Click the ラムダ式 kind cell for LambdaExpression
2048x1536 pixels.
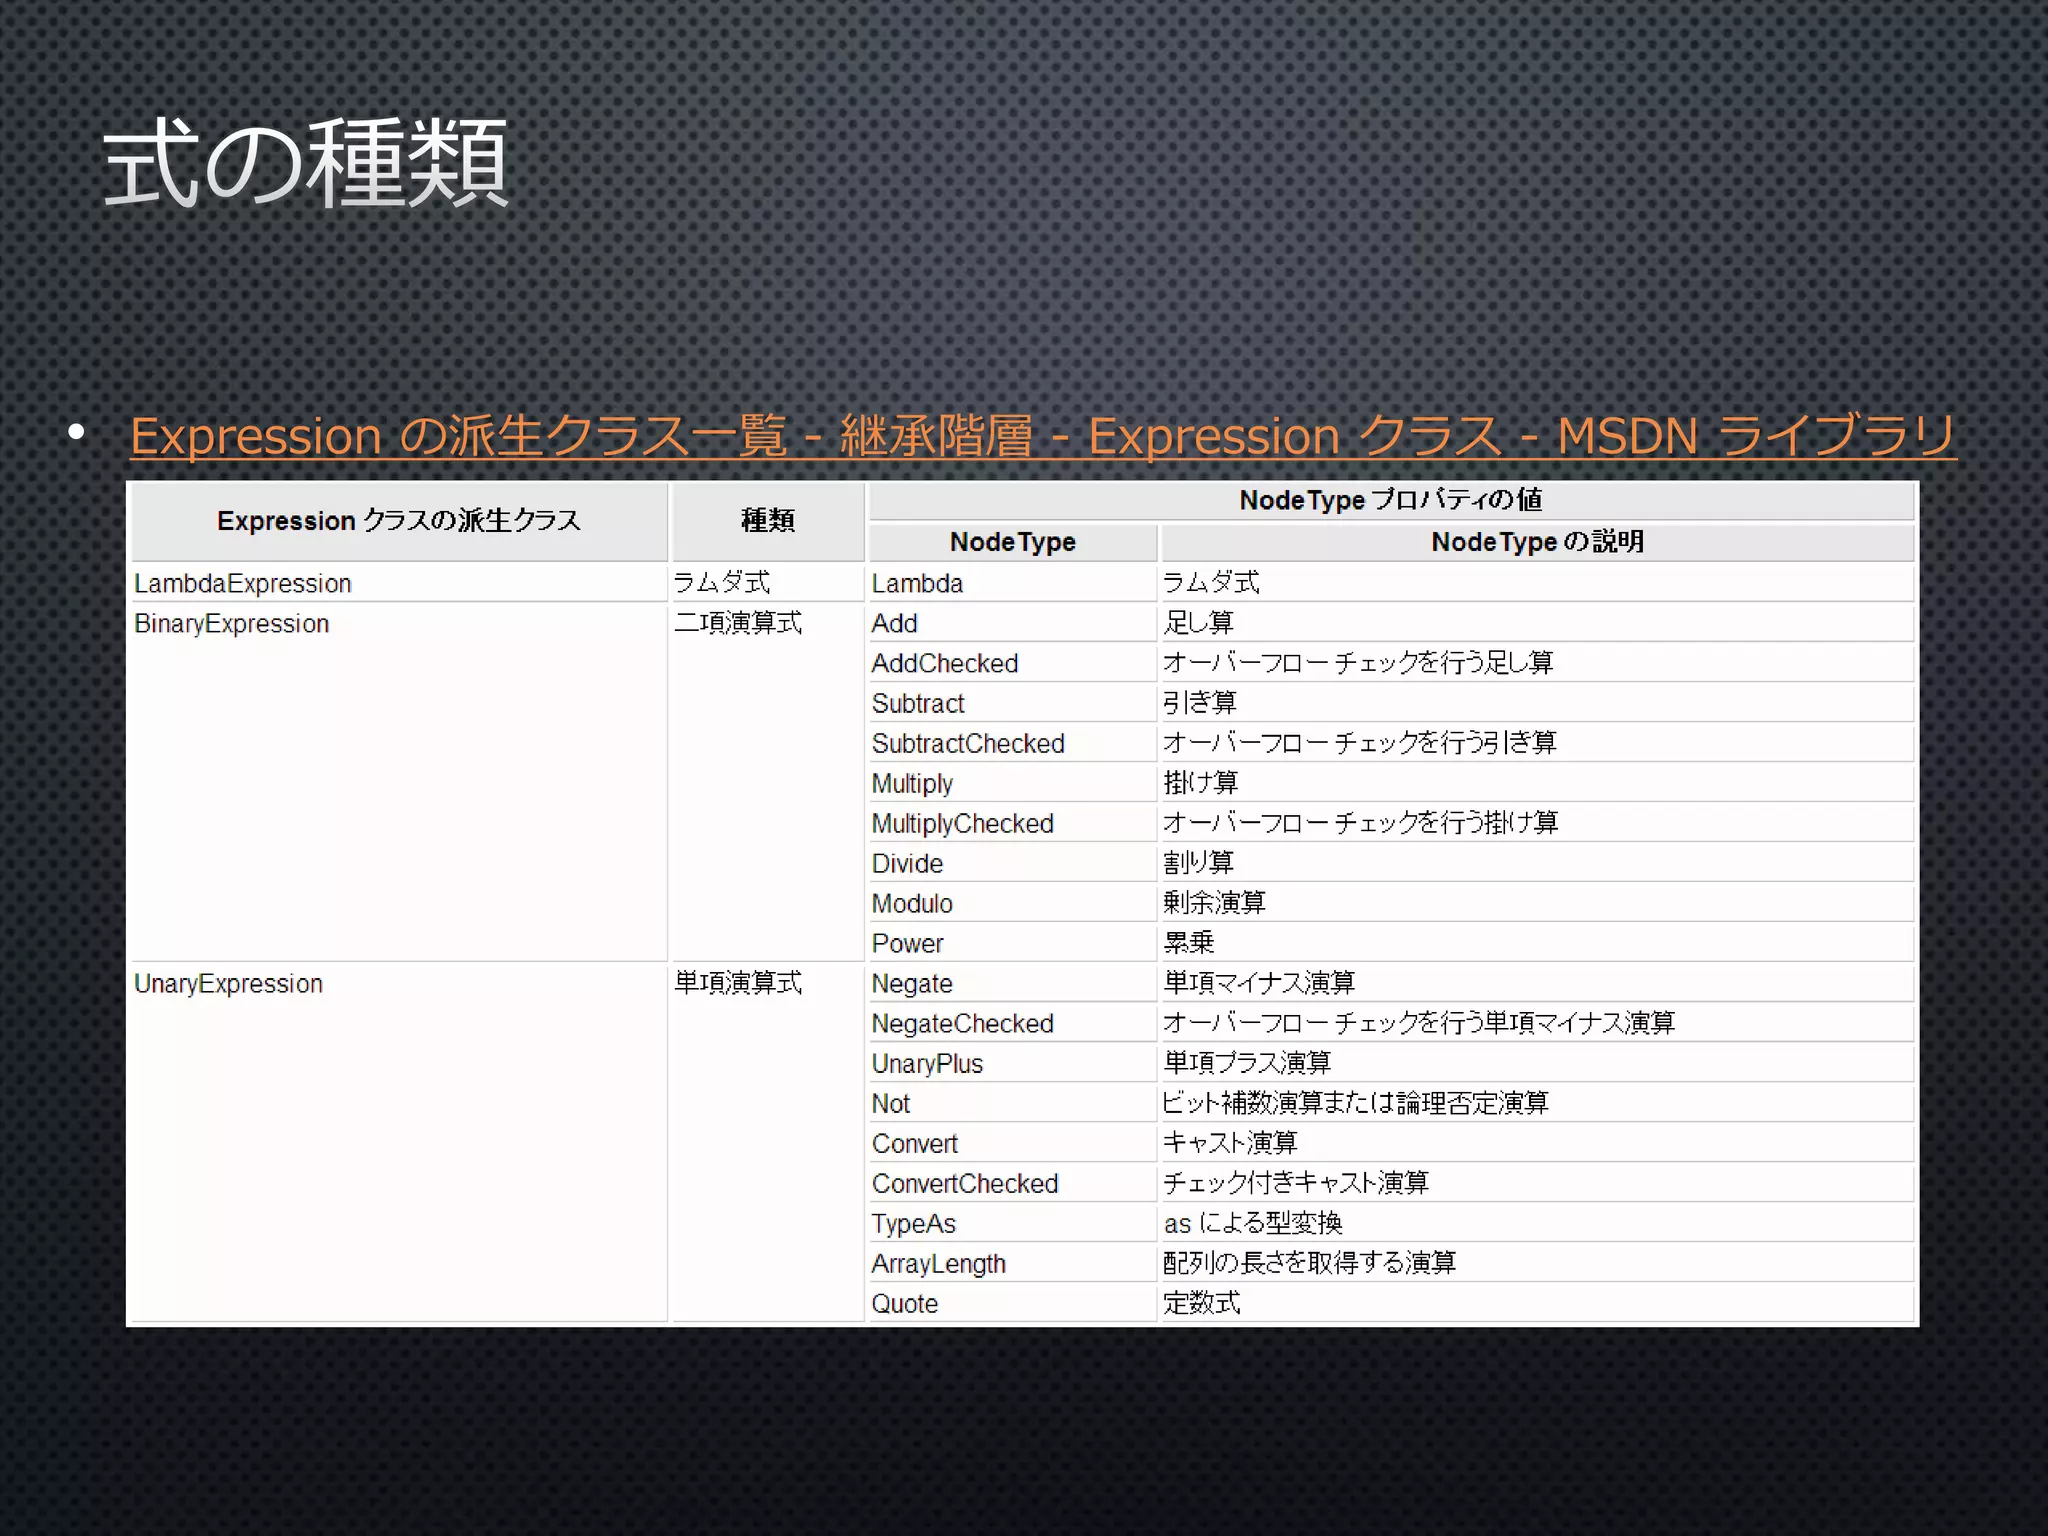coord(768,583)
